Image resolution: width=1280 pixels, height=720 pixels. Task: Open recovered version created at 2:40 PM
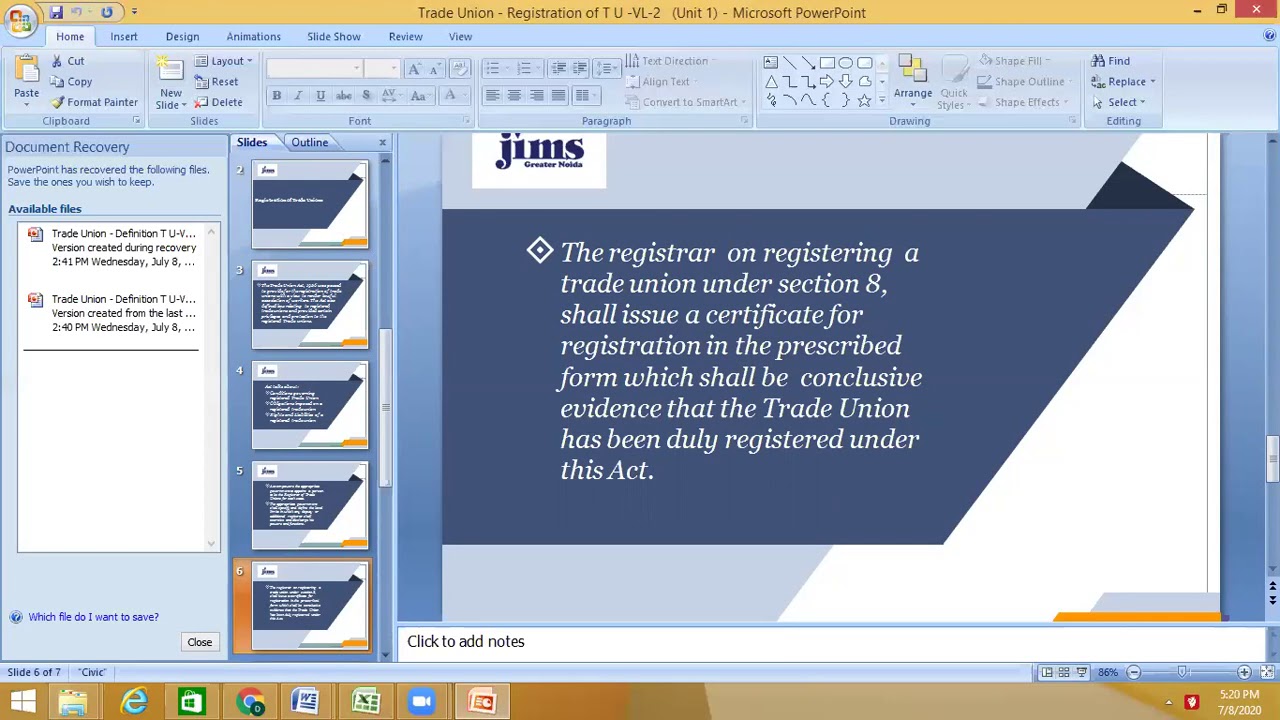pyautogui.click(x=113, y=313)
